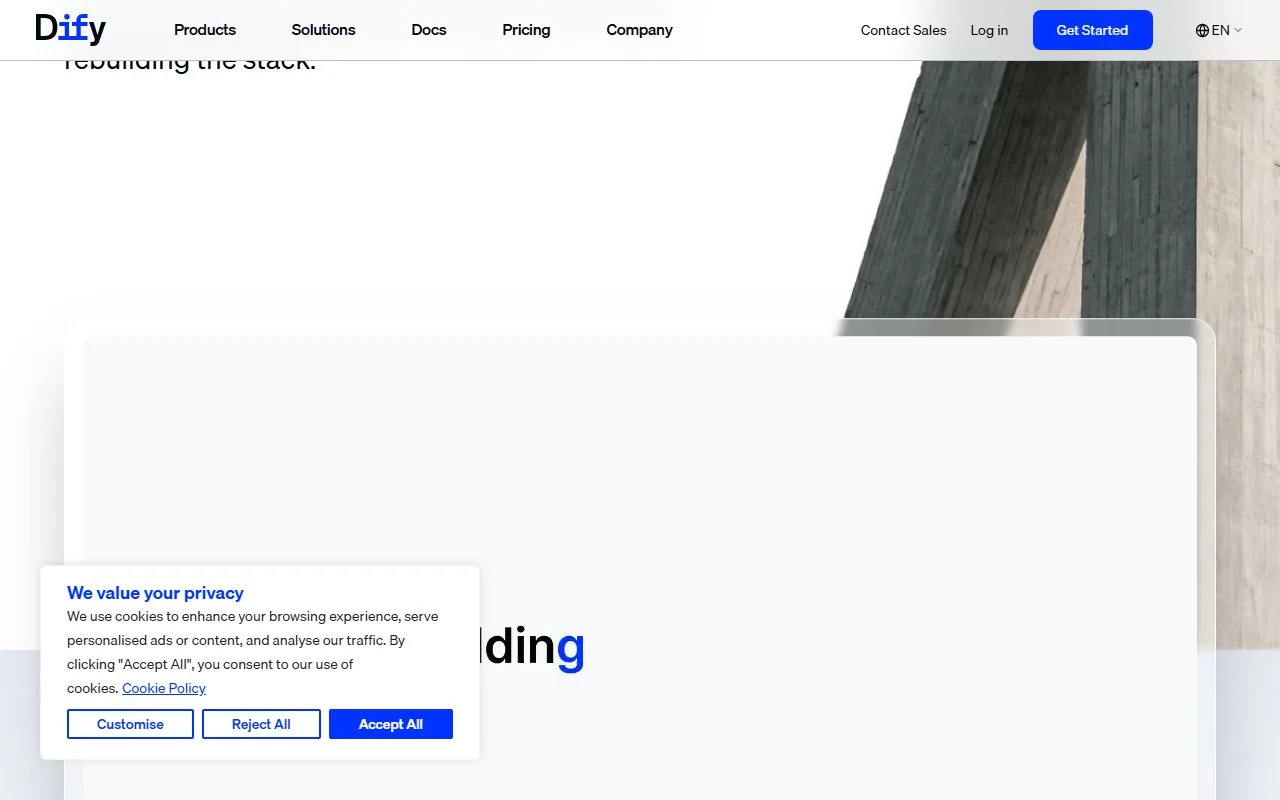Reject all cookies

(x=261, y=724)
